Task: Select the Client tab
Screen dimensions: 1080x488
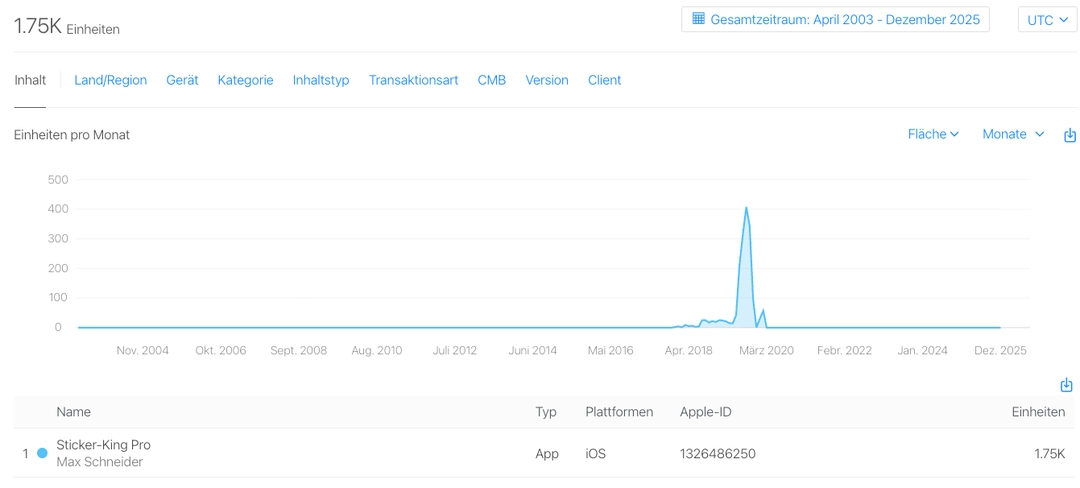Action: coord(604,80)
